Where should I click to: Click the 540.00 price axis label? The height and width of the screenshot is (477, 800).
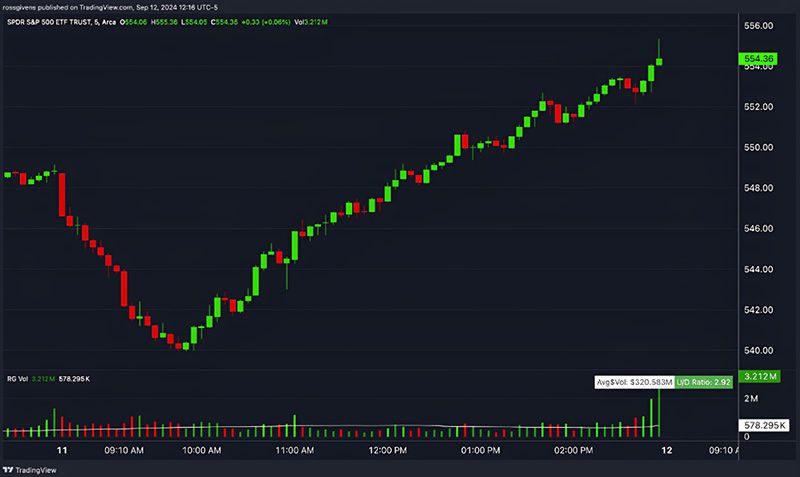point(757,350)
